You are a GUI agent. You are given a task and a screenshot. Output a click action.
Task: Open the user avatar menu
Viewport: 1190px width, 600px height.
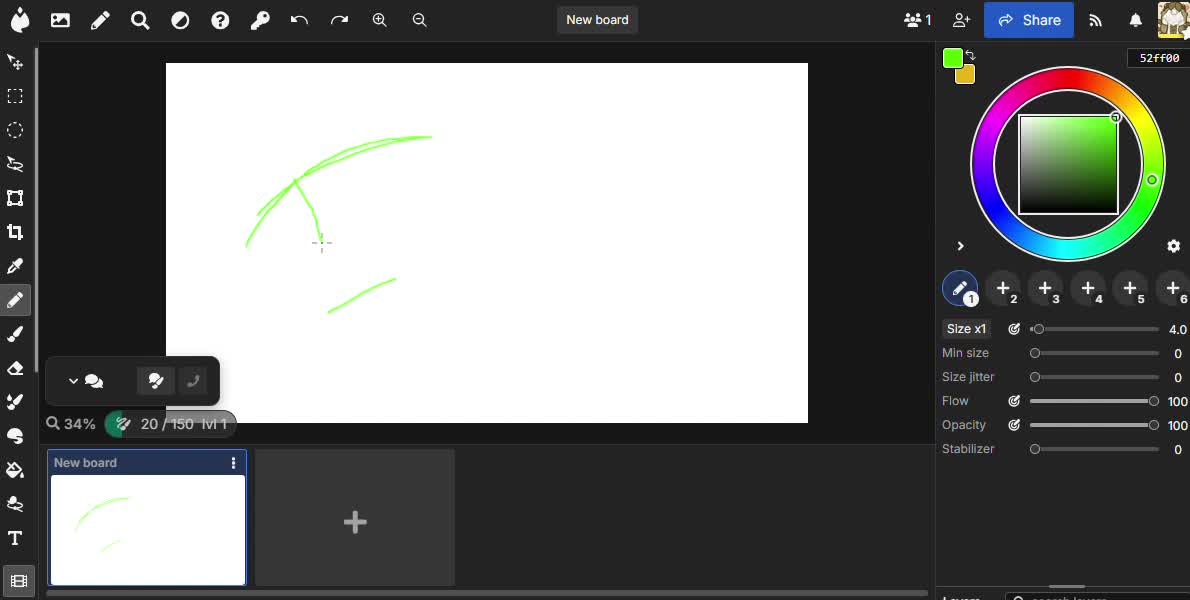click(1173, 20)
